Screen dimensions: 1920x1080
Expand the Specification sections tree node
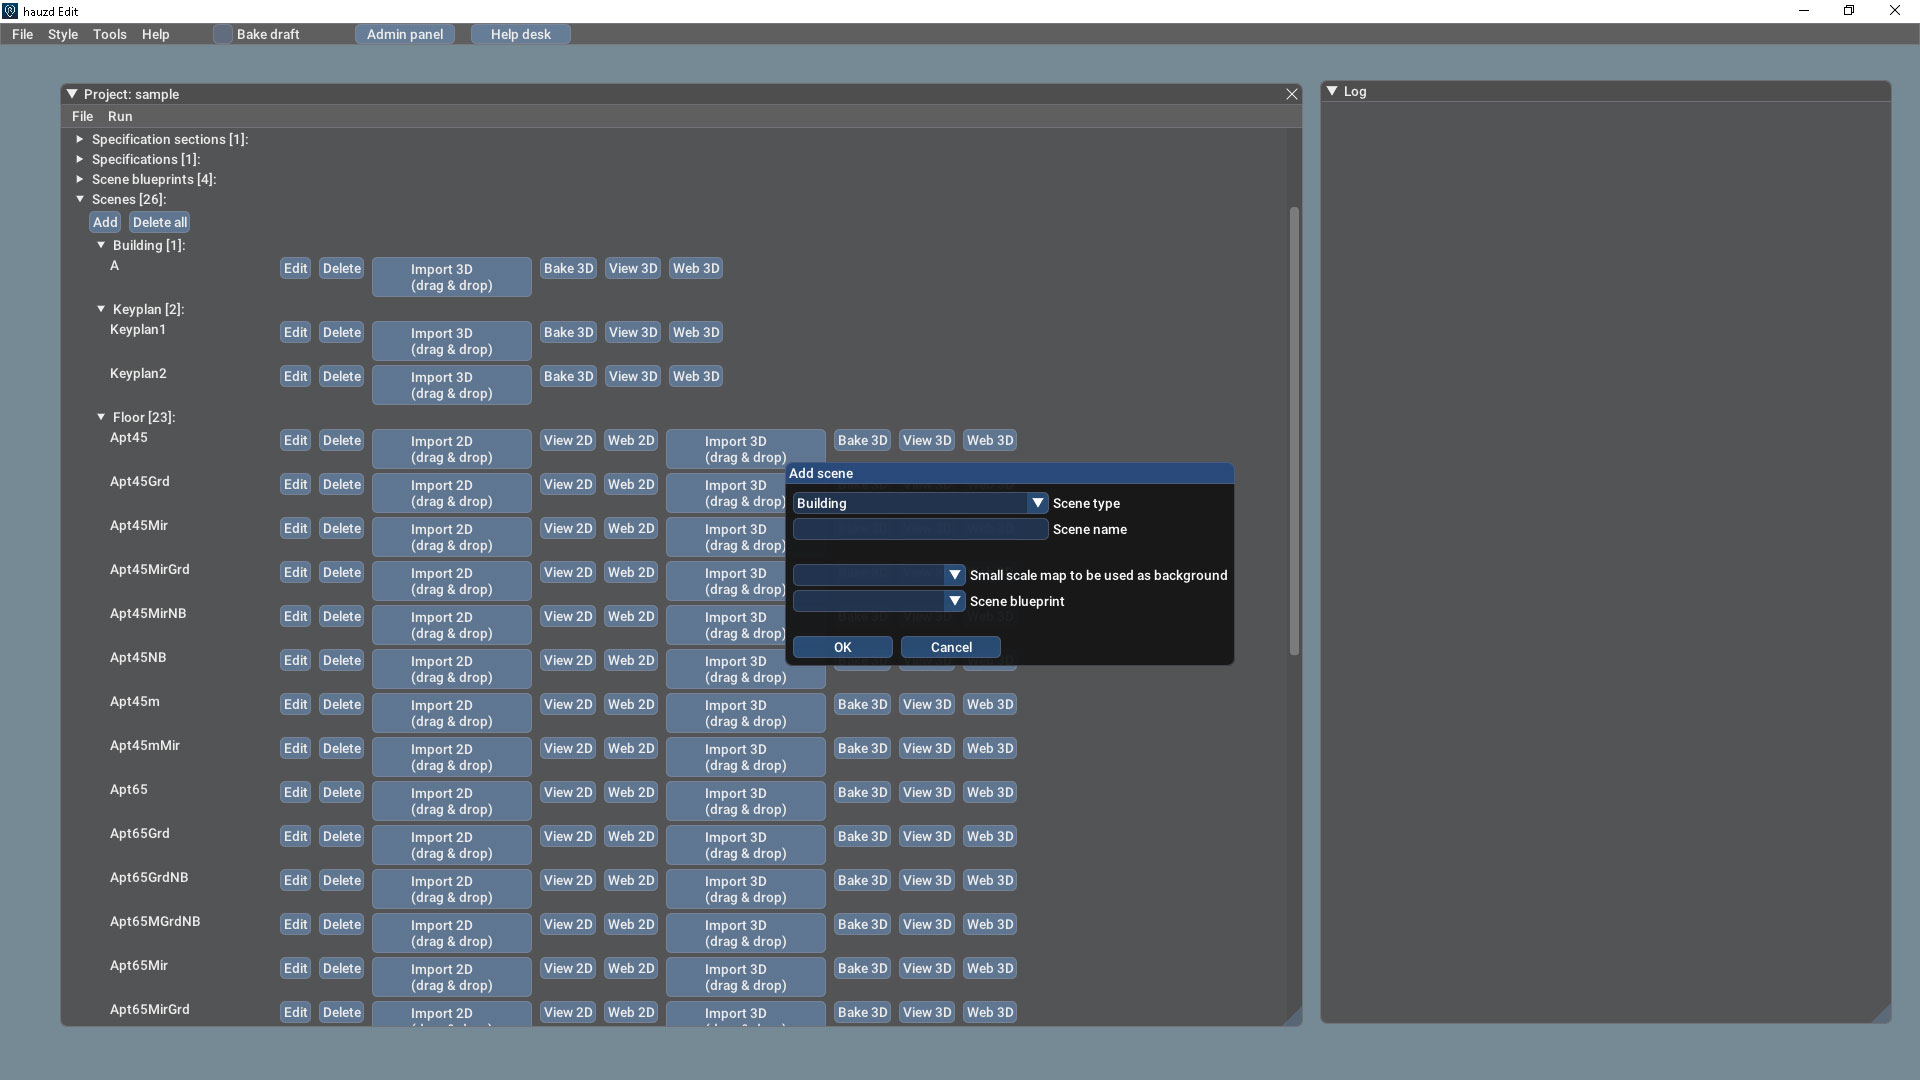pos(80,139)
